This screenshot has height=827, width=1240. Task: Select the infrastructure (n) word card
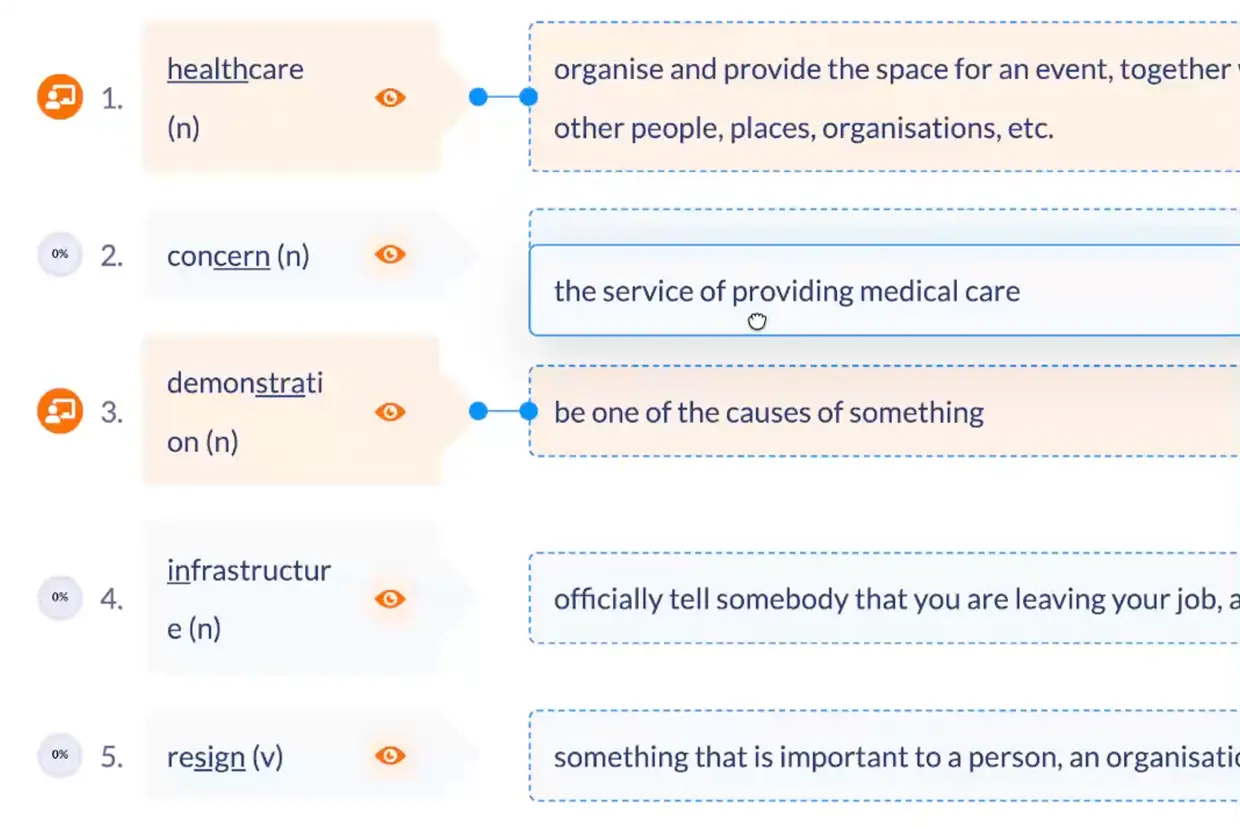(292, 598)
